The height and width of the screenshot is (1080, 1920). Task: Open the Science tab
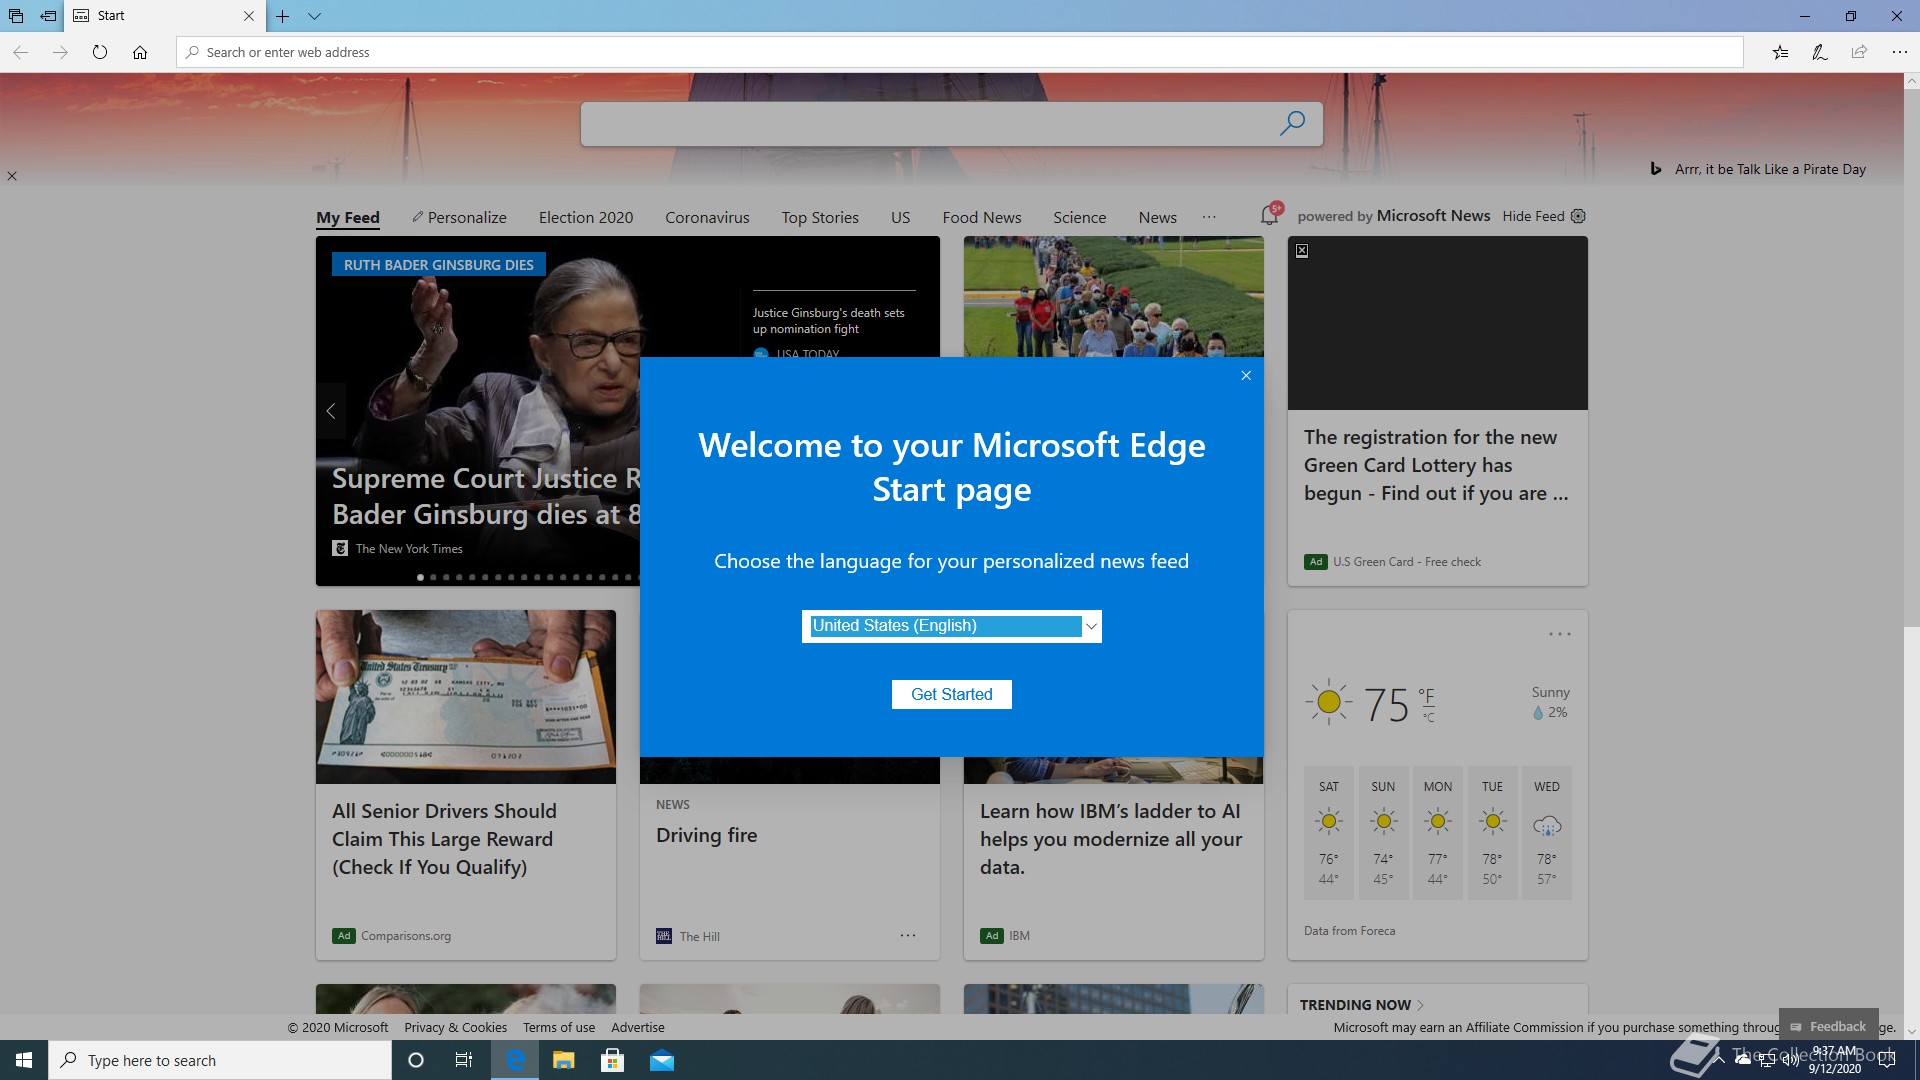[x=1080, y=217]
